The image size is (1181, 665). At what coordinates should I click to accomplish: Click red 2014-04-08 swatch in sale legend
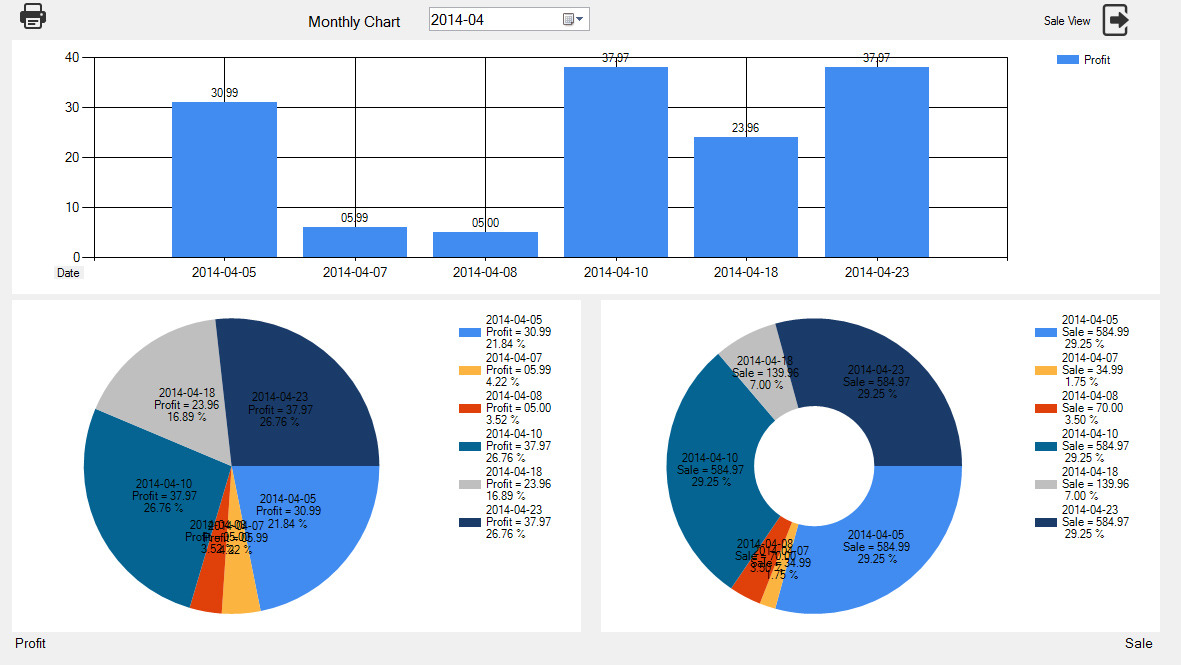[x=1046, y=408]
